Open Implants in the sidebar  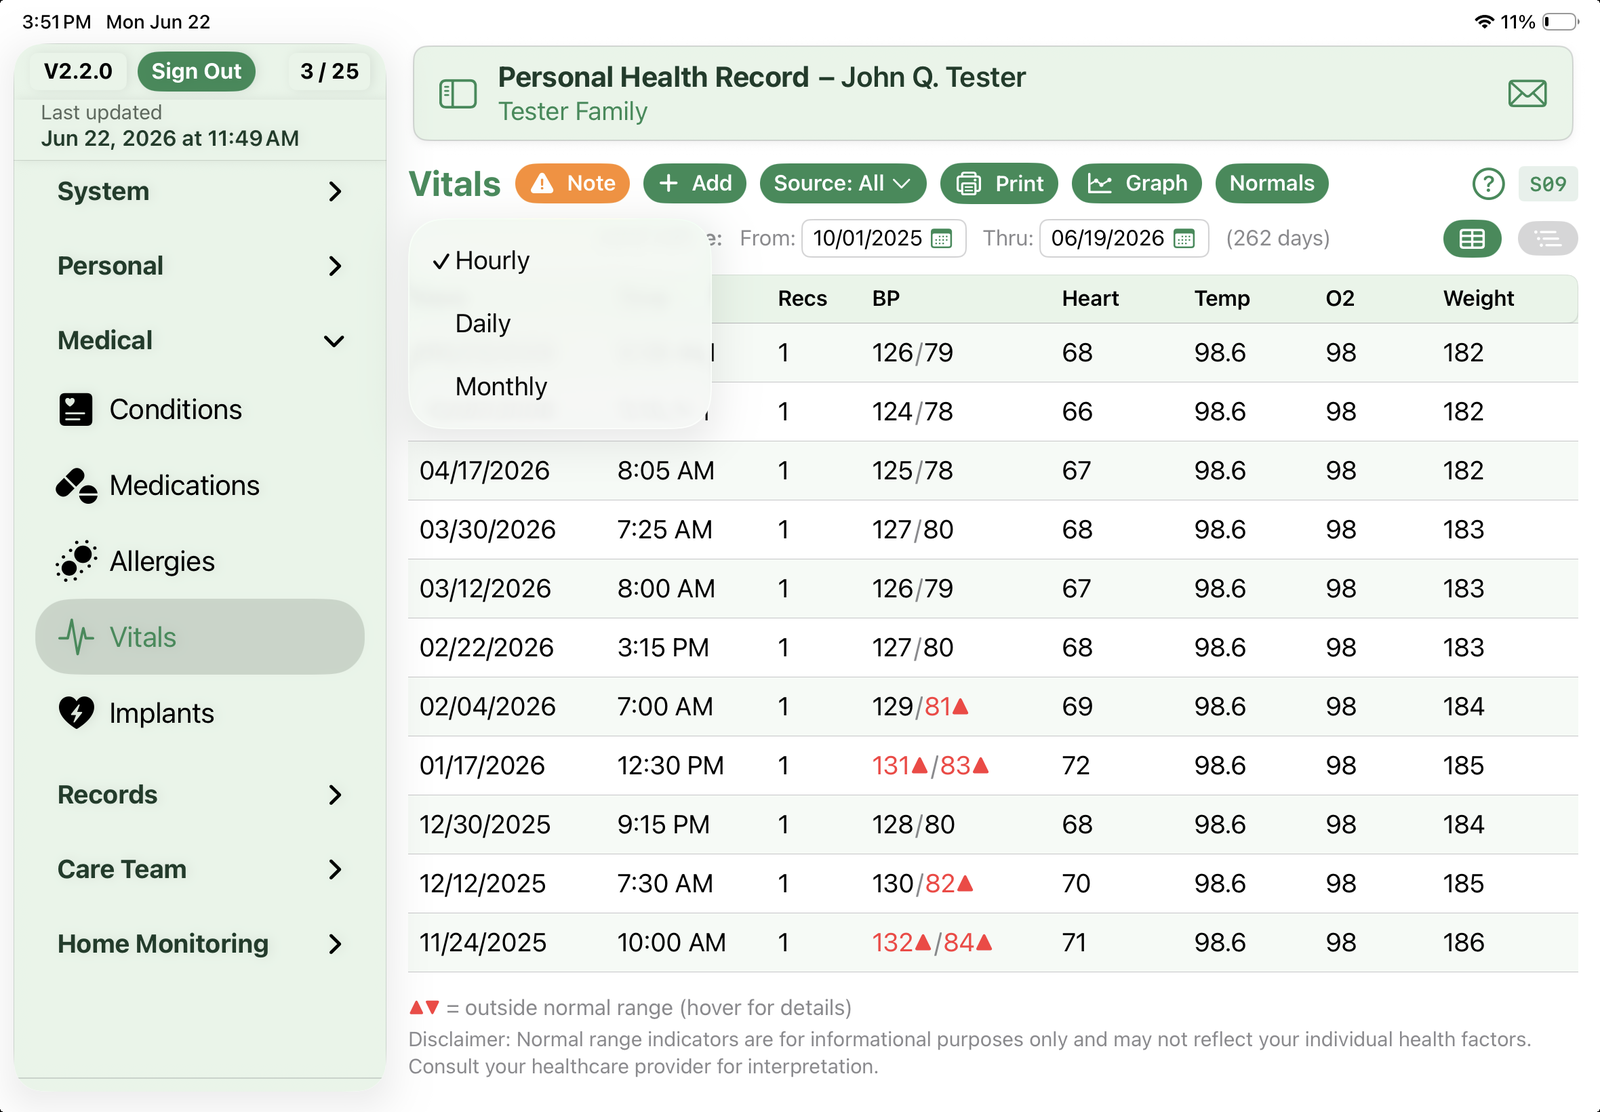pos(200,713)
